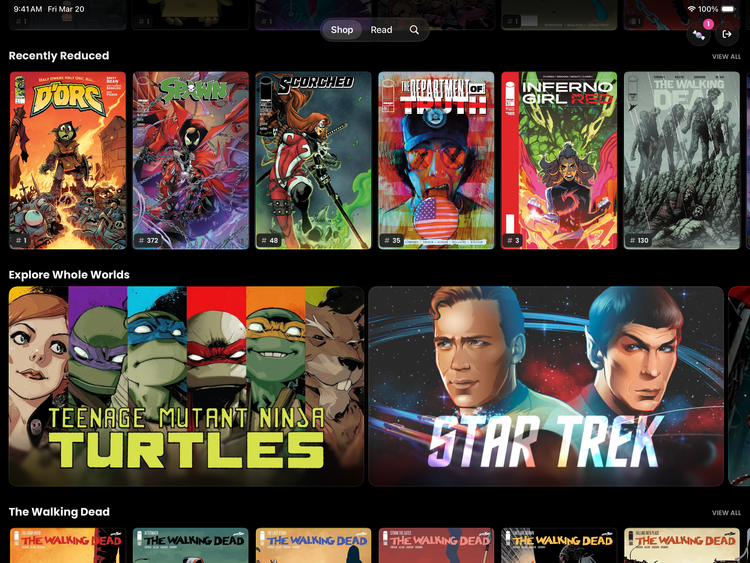Select the Shop tab
Screen dimensions: 750x563
342,30
